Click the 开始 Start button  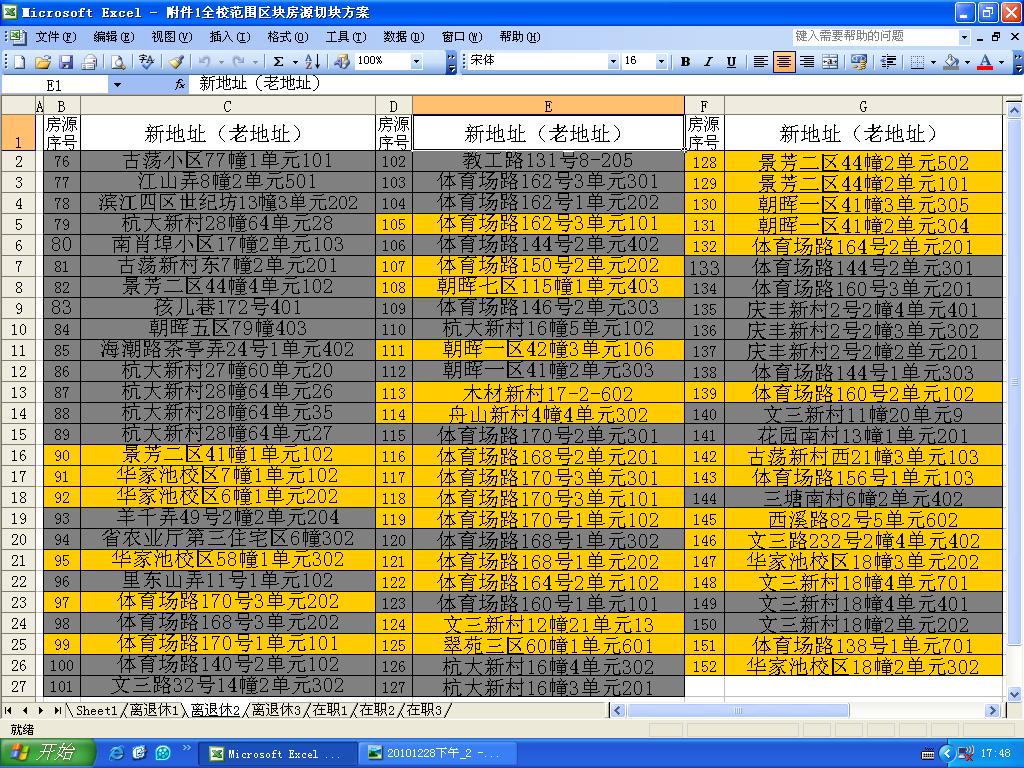coord(48,753)
